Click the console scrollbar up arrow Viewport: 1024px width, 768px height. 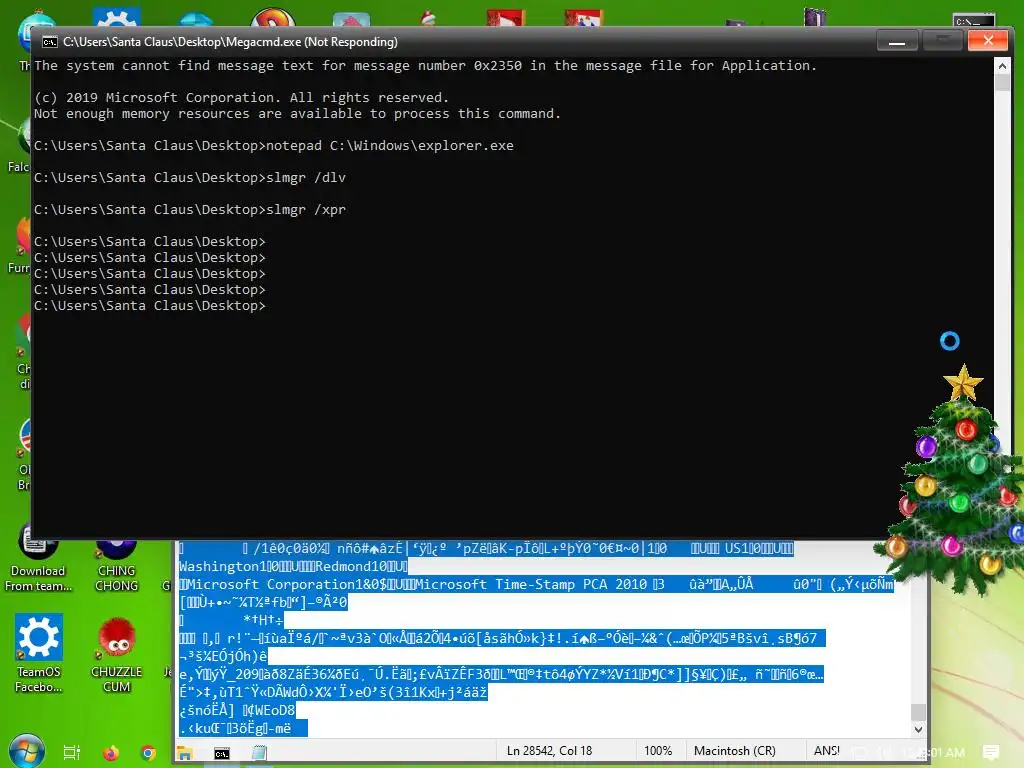[x=1002, y=66]
